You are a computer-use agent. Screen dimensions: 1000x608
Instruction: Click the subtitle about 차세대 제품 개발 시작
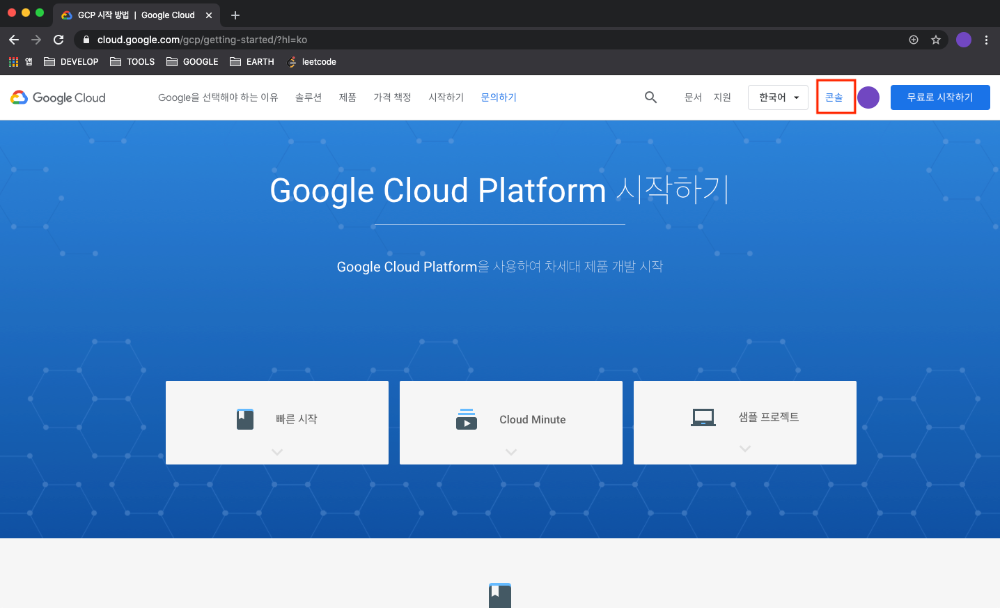tap(499, 267)
